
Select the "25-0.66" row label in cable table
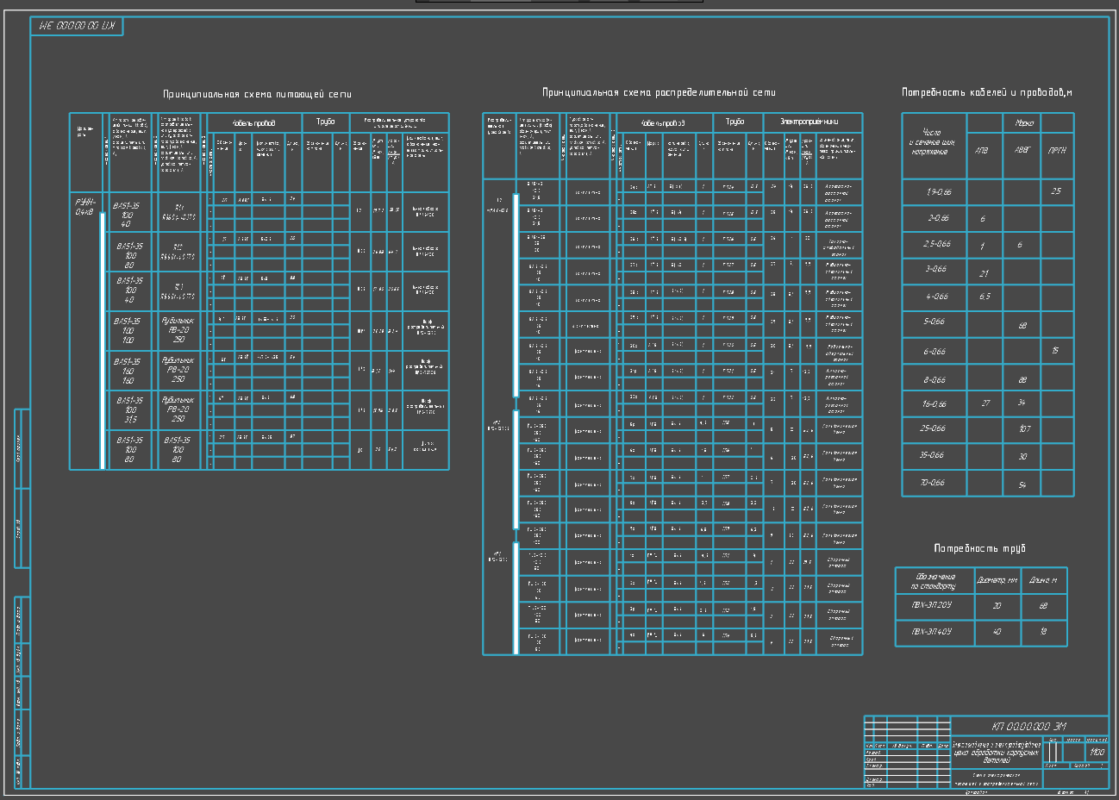click(933, 429)
